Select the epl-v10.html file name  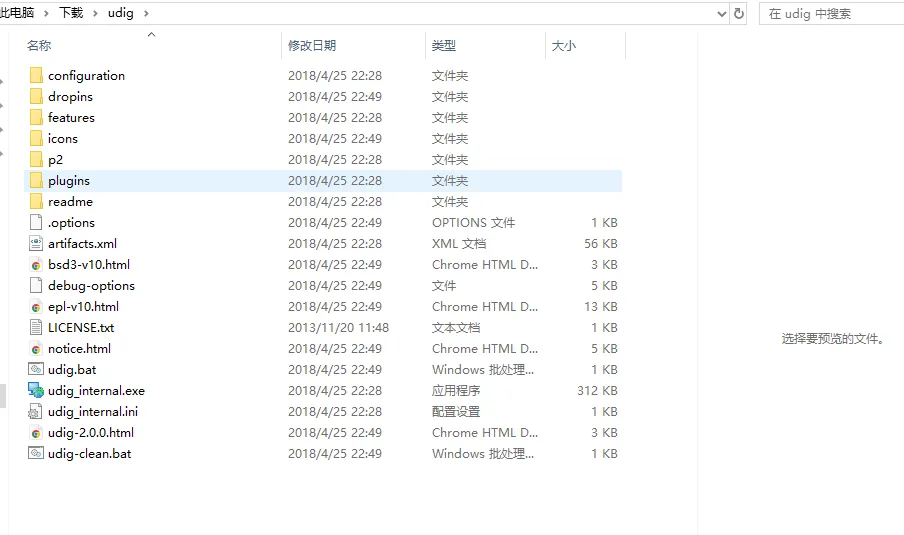pos(84,307)
